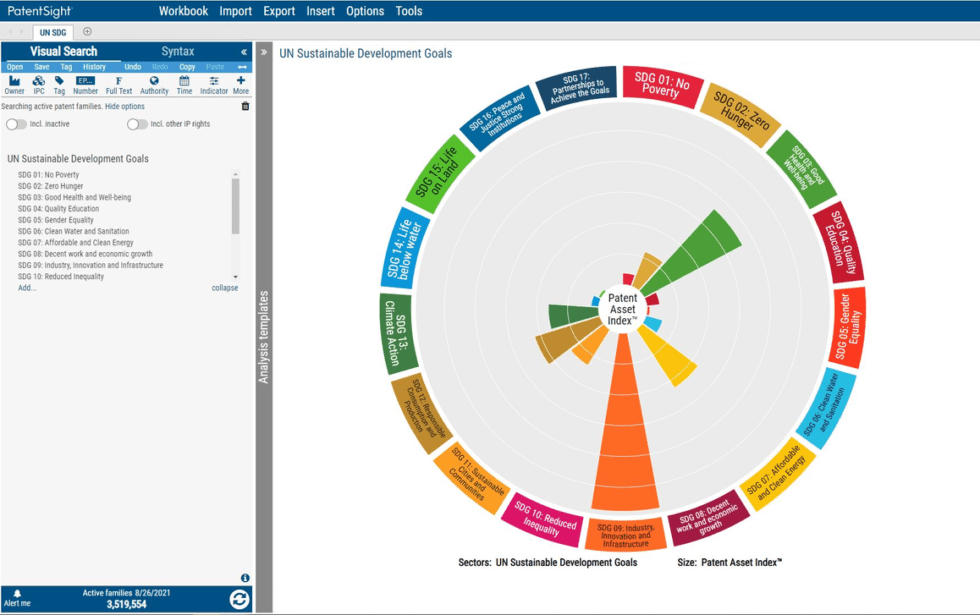Add an Owner search filter

coord(14,85)
